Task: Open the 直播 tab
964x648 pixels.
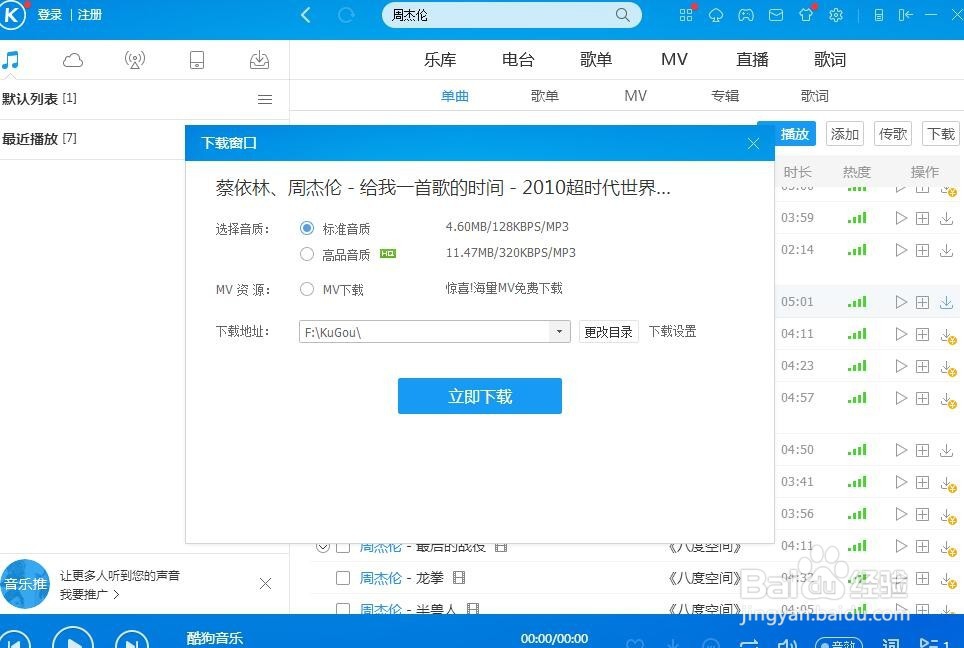Action: (753, 60)
